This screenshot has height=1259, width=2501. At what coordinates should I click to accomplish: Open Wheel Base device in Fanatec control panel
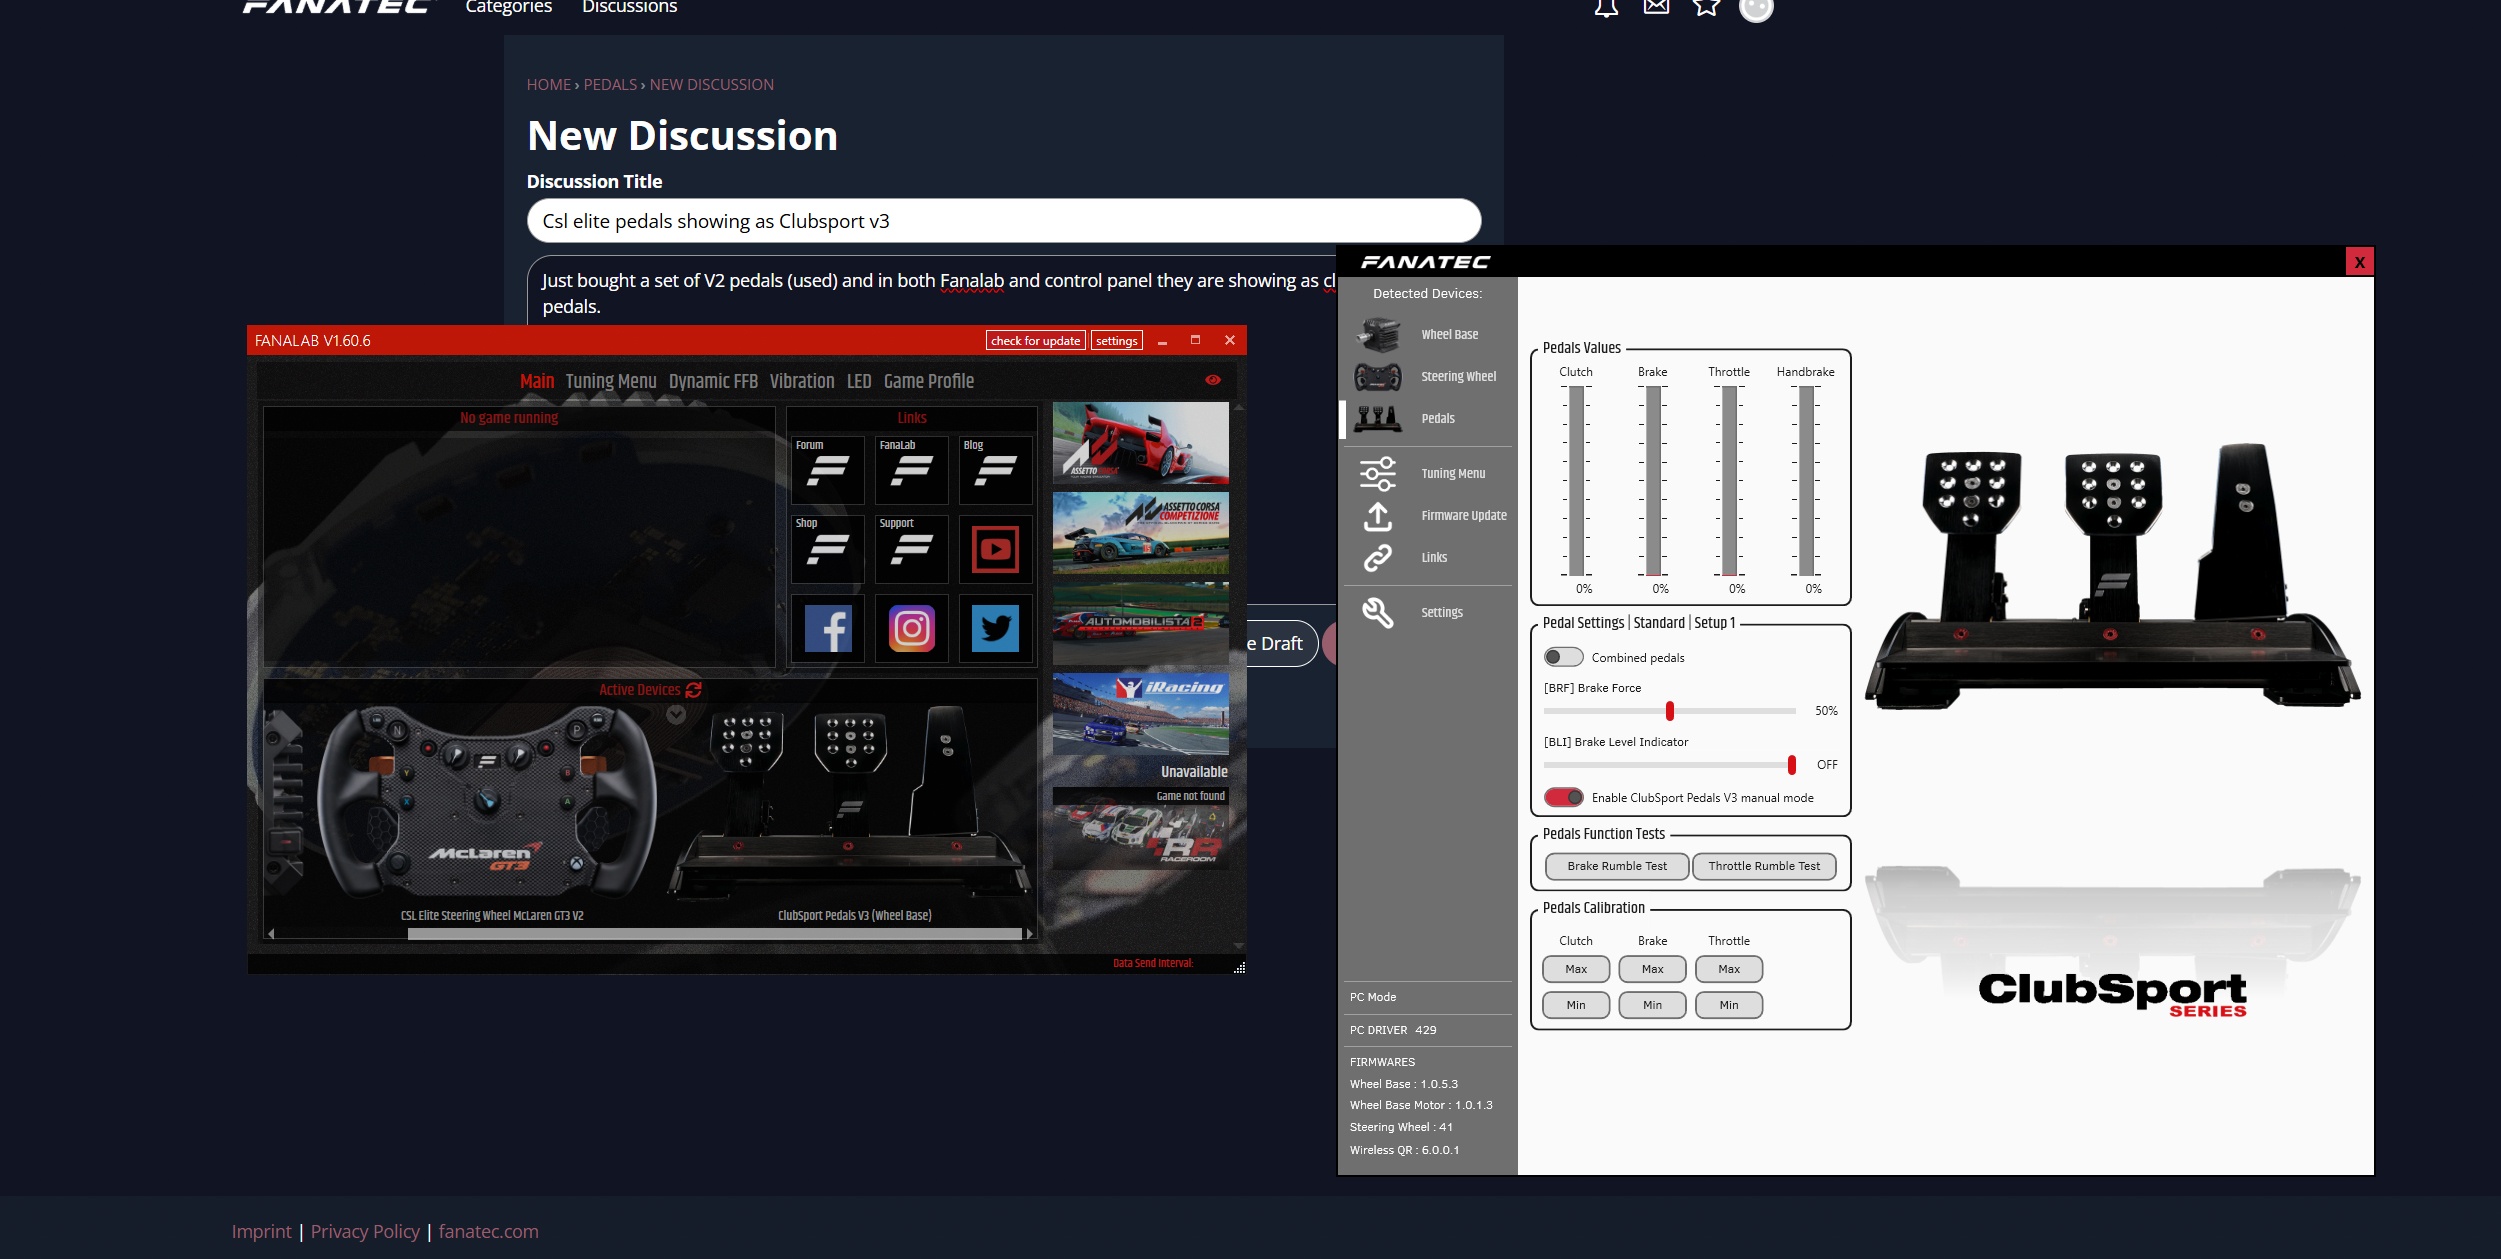coord(1425,335)
